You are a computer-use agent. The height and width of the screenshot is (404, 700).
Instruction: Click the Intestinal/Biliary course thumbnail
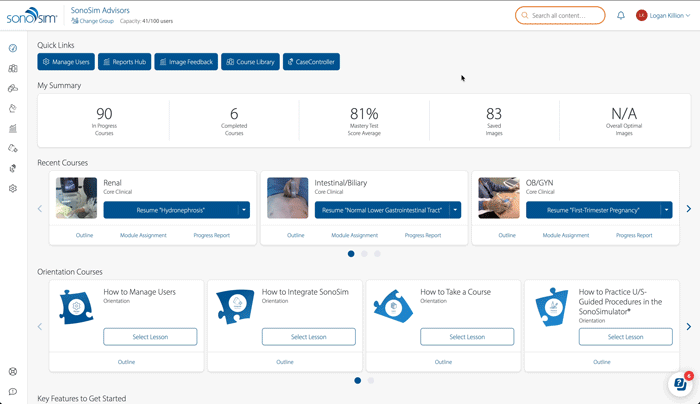[x=288, y=198]
